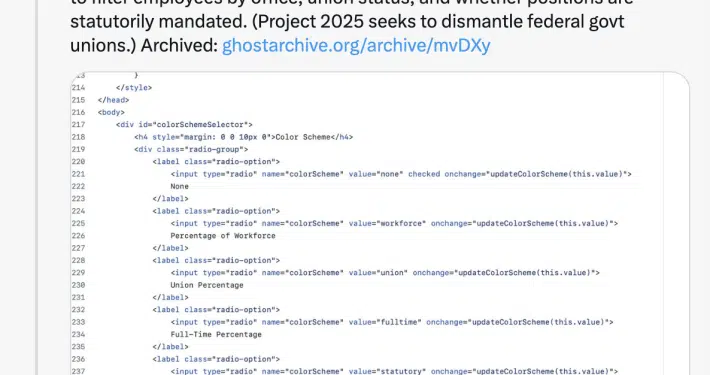This screenshot has height=375, width=710.
Task: Open the ghostarchive.org/archive/mvDXy link
Action: point(356,45)
